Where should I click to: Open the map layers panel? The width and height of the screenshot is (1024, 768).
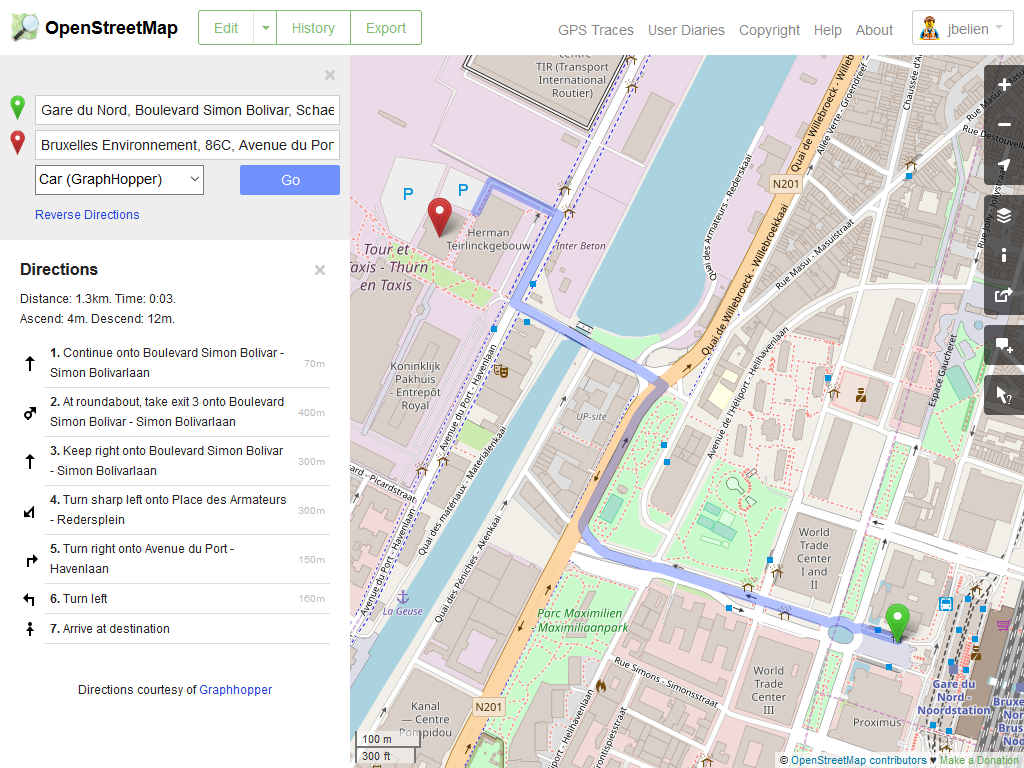pos(1004,215)
